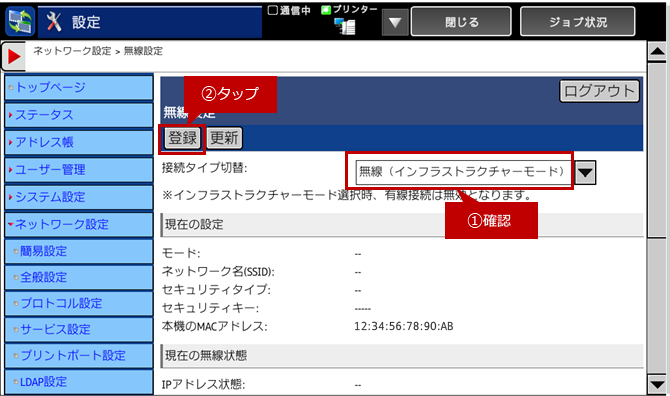The image size is (670, 396).
Task: Expand the システム設定 menu
Action: (x=79, y=197)
